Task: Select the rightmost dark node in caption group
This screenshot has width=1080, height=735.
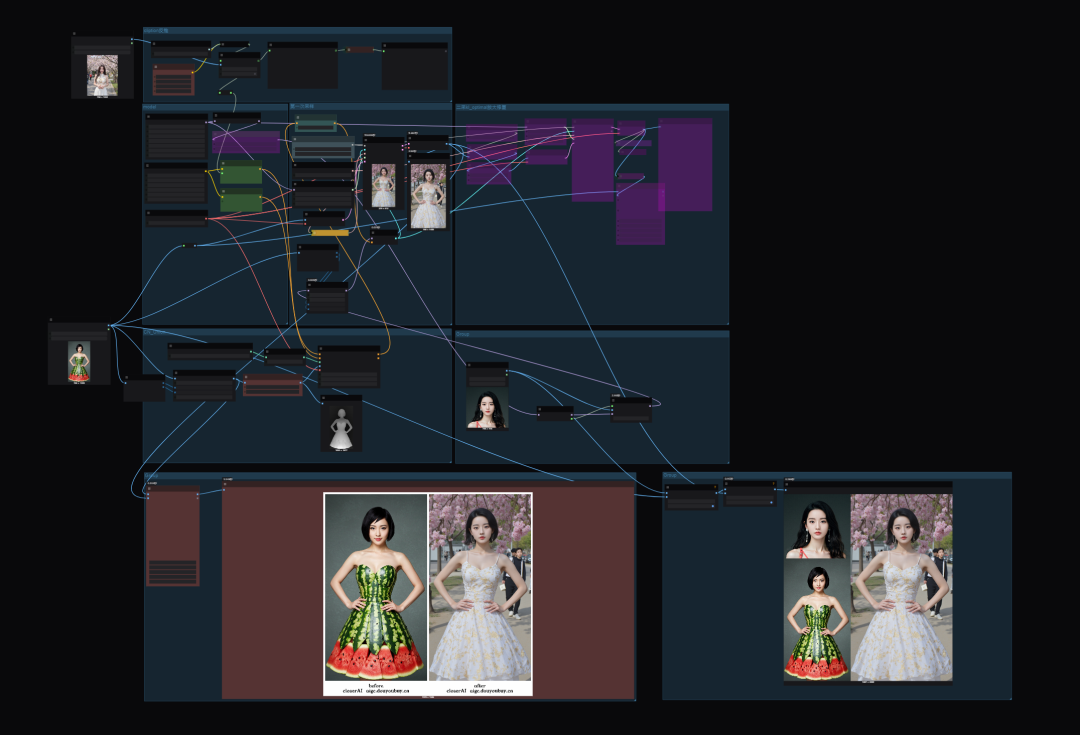Action: (x=415, y=67)
